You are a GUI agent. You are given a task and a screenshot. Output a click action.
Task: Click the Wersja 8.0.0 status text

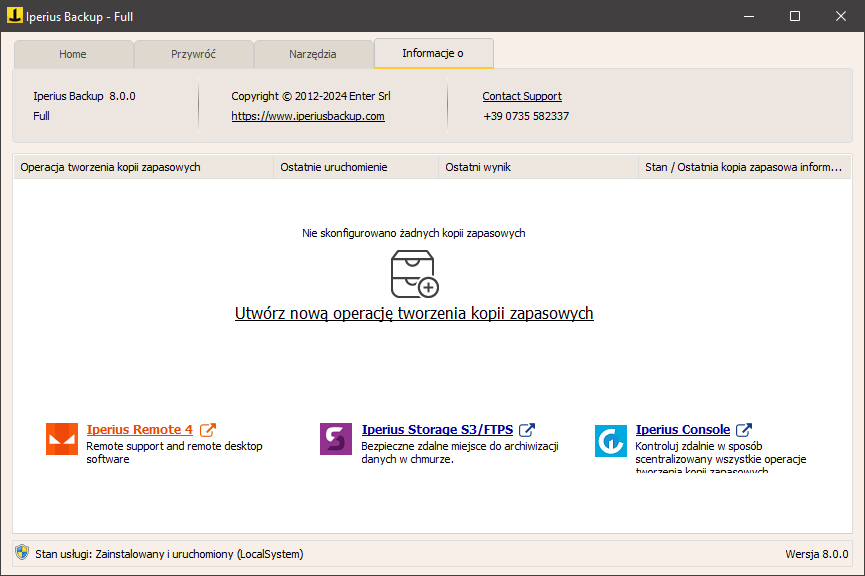click(x=817, y=554)
